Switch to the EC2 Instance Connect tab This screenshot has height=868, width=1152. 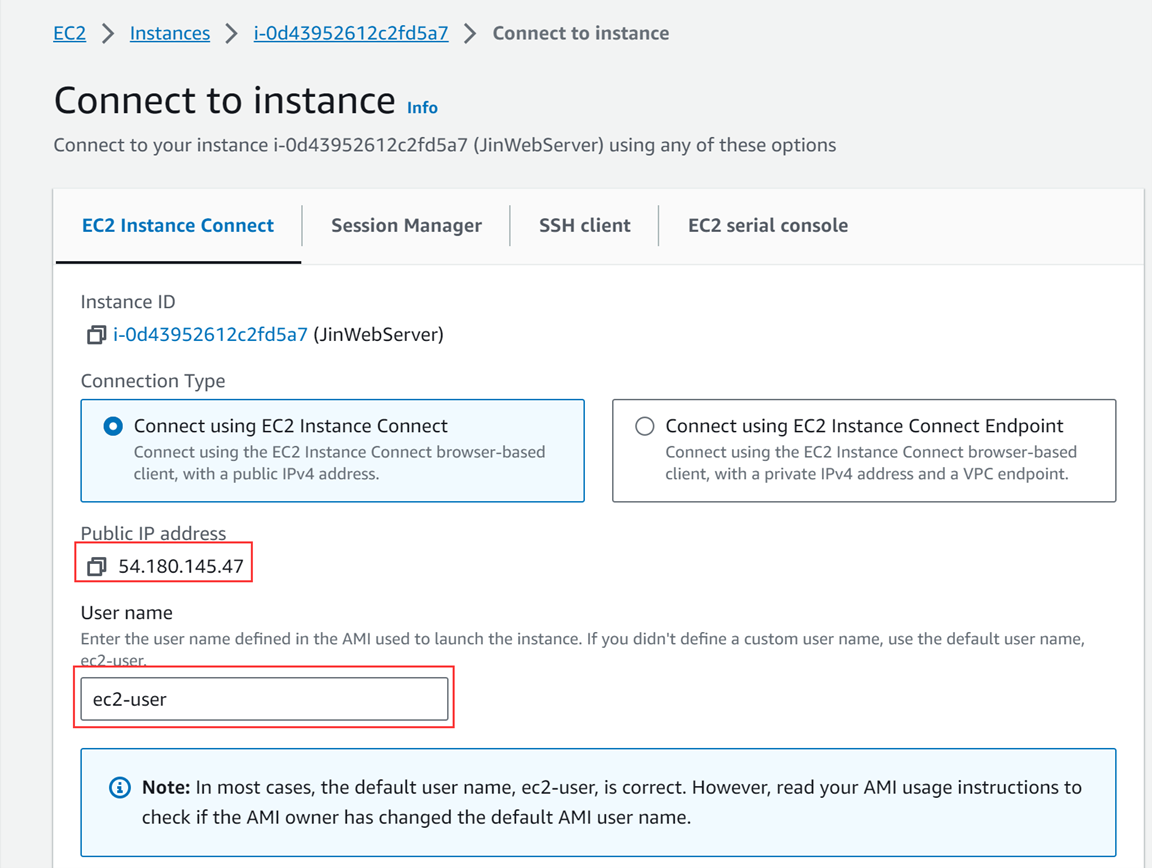click(178, 226)
